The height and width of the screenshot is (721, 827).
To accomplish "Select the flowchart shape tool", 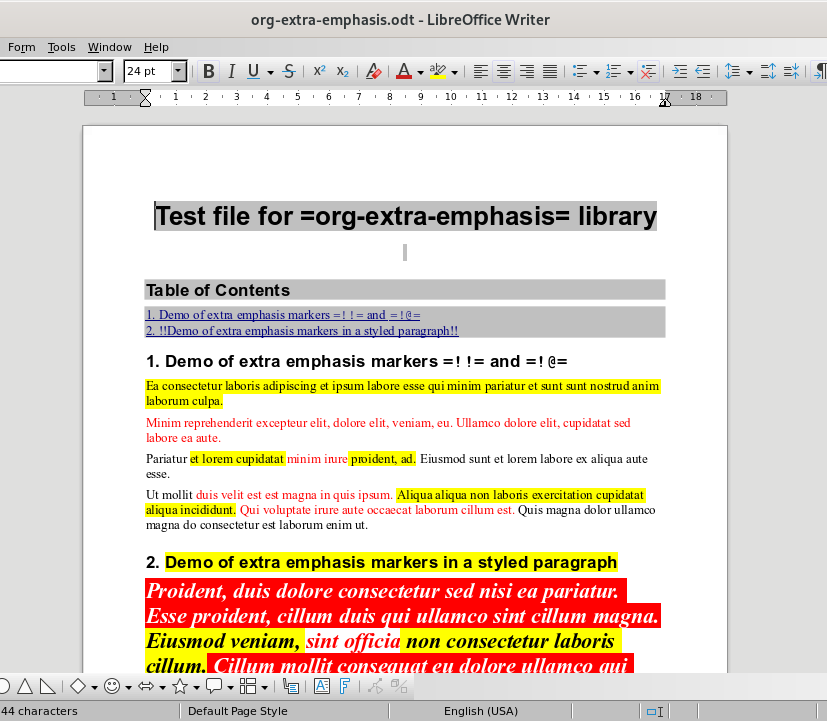I will (x=248, y=686).
